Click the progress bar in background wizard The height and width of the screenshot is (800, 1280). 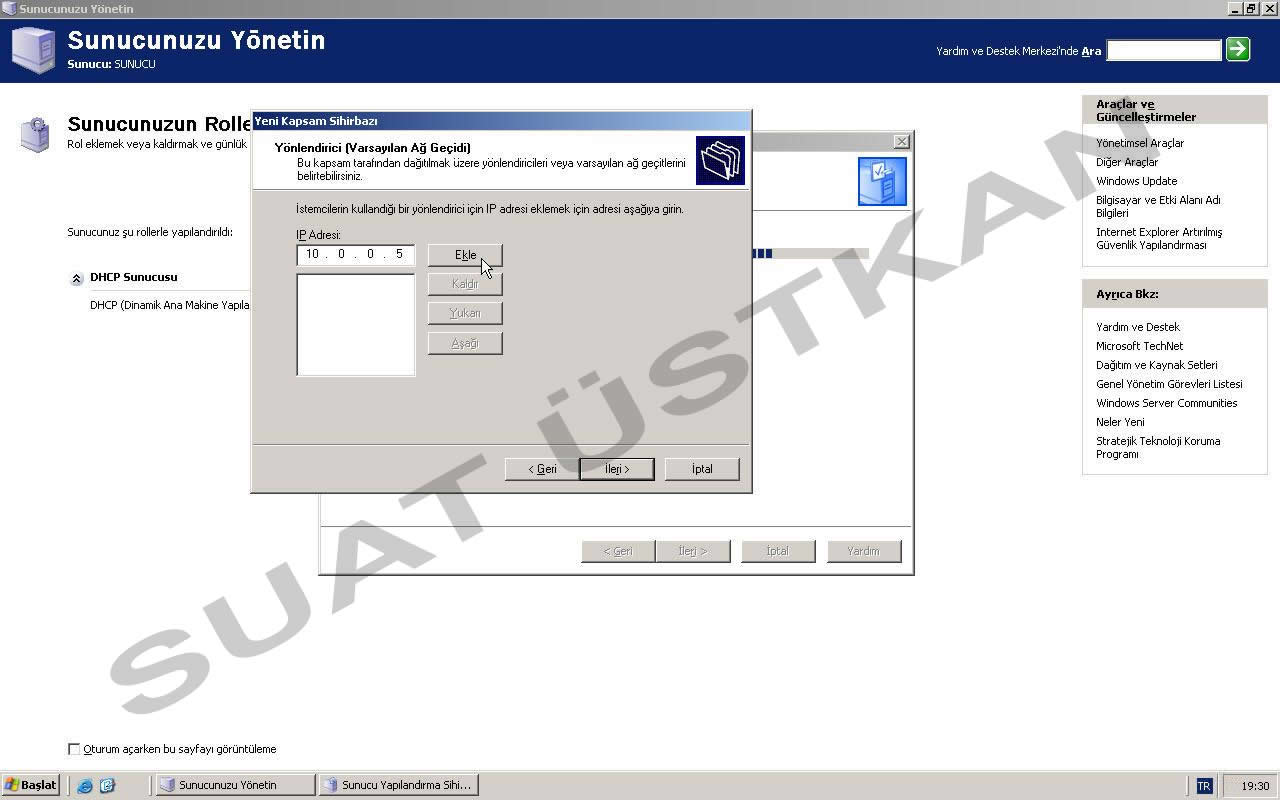tap(810, 254)
